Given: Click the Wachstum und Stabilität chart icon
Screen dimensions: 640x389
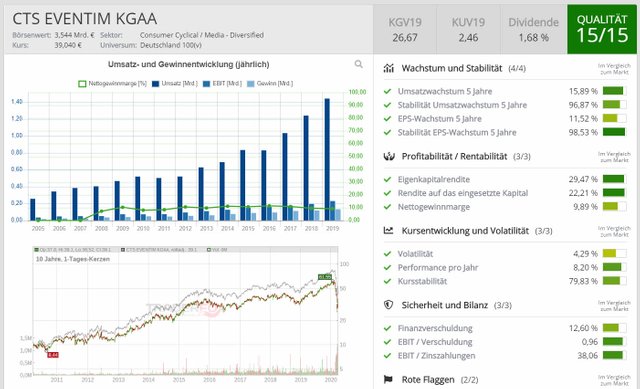Looking at the screenshot, I should pyautogui.click(x=389, y=68).
